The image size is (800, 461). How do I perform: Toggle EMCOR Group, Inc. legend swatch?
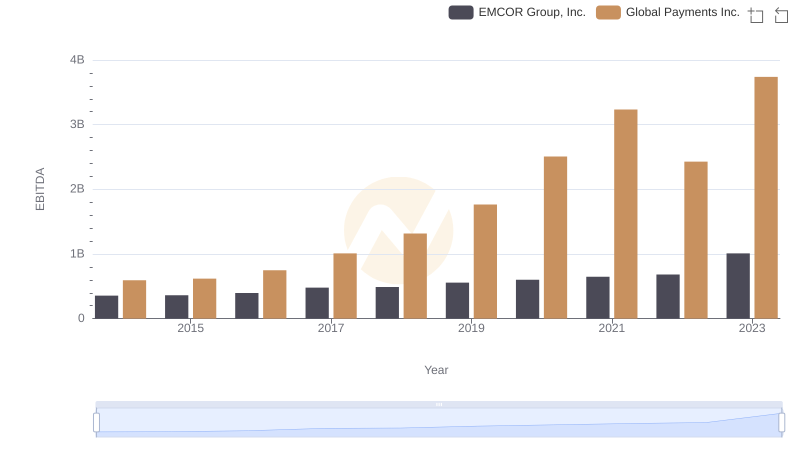(x=461, y=12)
